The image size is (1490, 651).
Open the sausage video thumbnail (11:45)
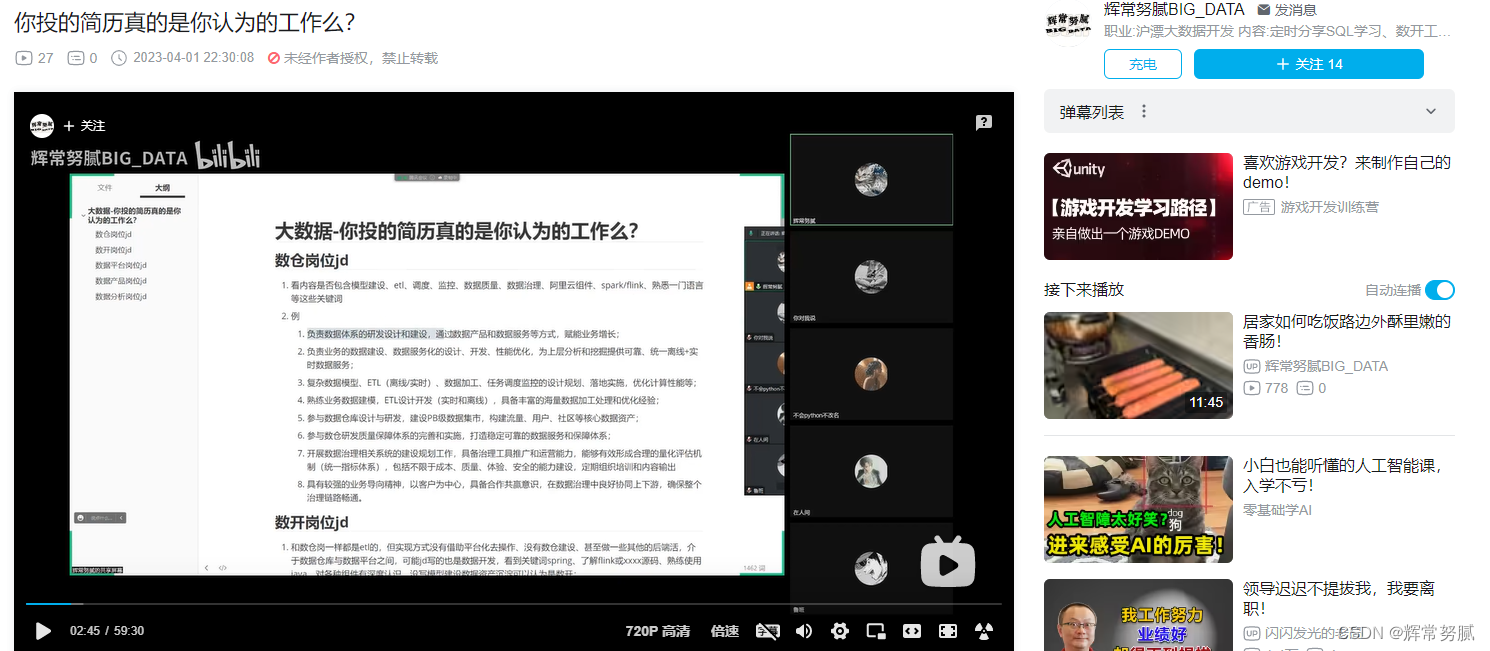tap(1138, 365)
